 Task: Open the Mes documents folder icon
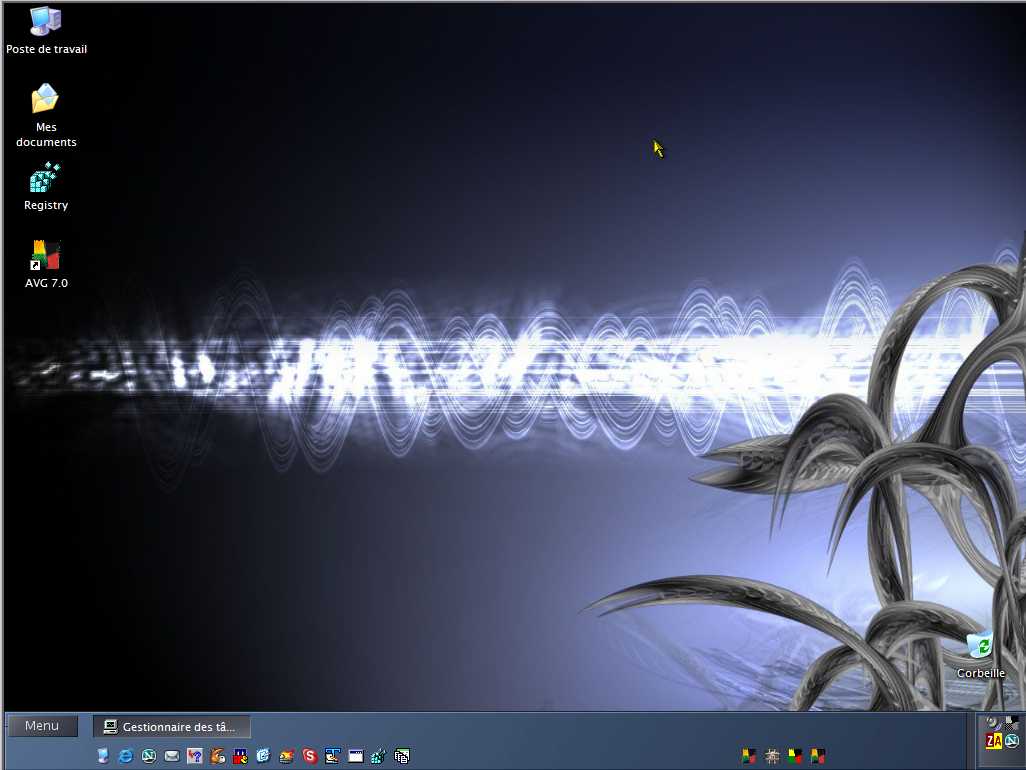click(x=46, y=99)
